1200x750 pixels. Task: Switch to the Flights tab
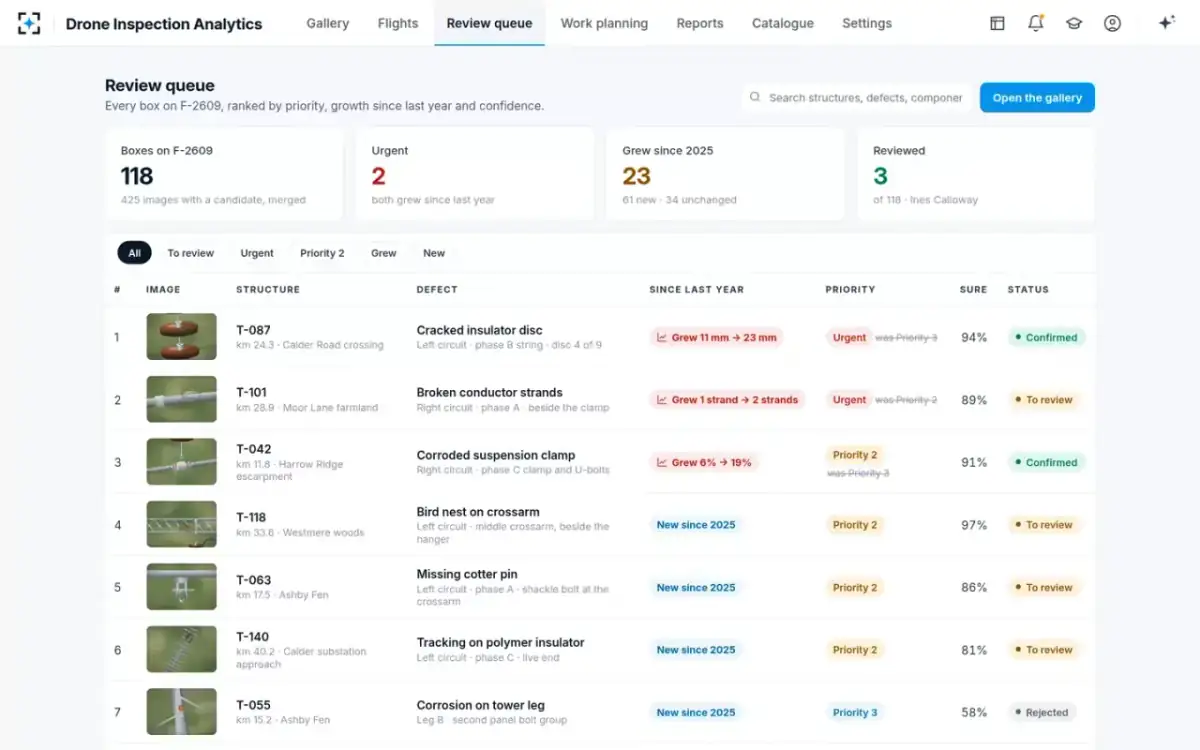click(398, 23)
